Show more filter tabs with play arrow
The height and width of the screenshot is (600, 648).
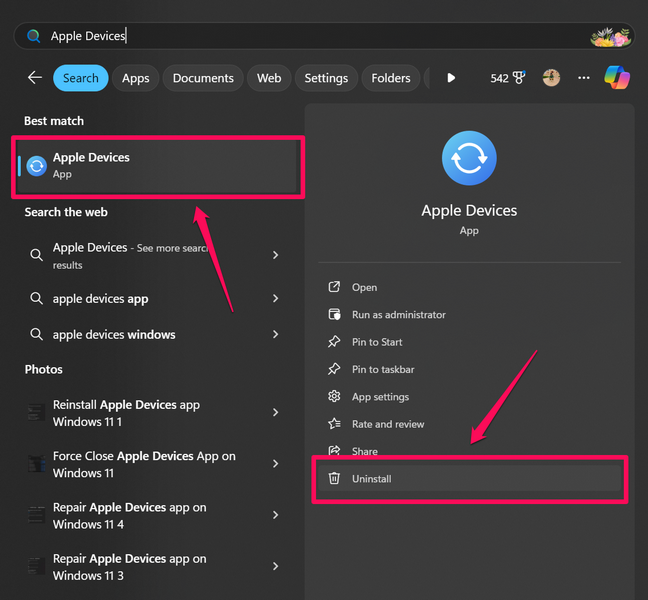point(451,78)
